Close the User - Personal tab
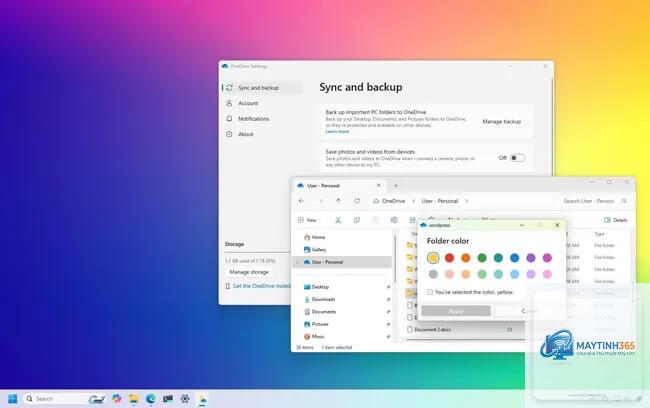 click(x=378, y=185)
